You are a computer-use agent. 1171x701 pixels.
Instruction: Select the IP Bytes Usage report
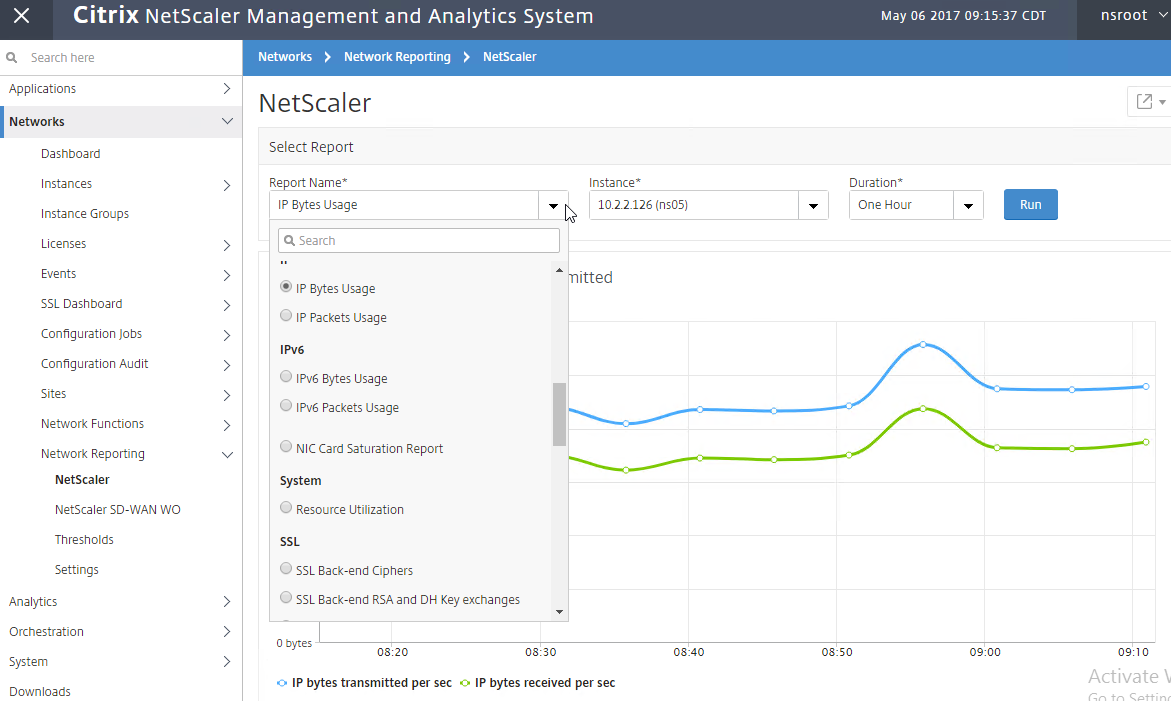(286, 287)
